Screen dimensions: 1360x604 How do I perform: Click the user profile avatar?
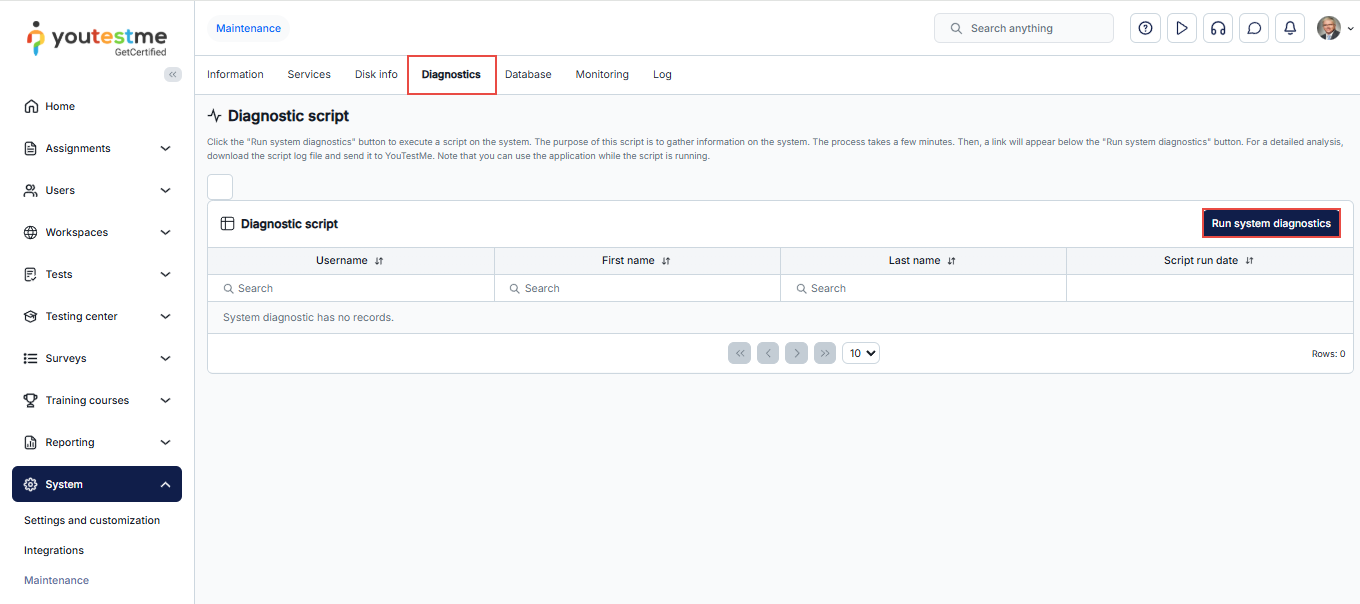tap(1329, 28)
